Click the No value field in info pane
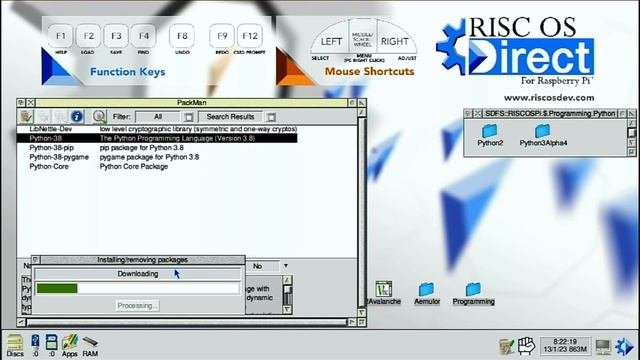Viewport: 640px width, 360px height. [x=262, y=266]
